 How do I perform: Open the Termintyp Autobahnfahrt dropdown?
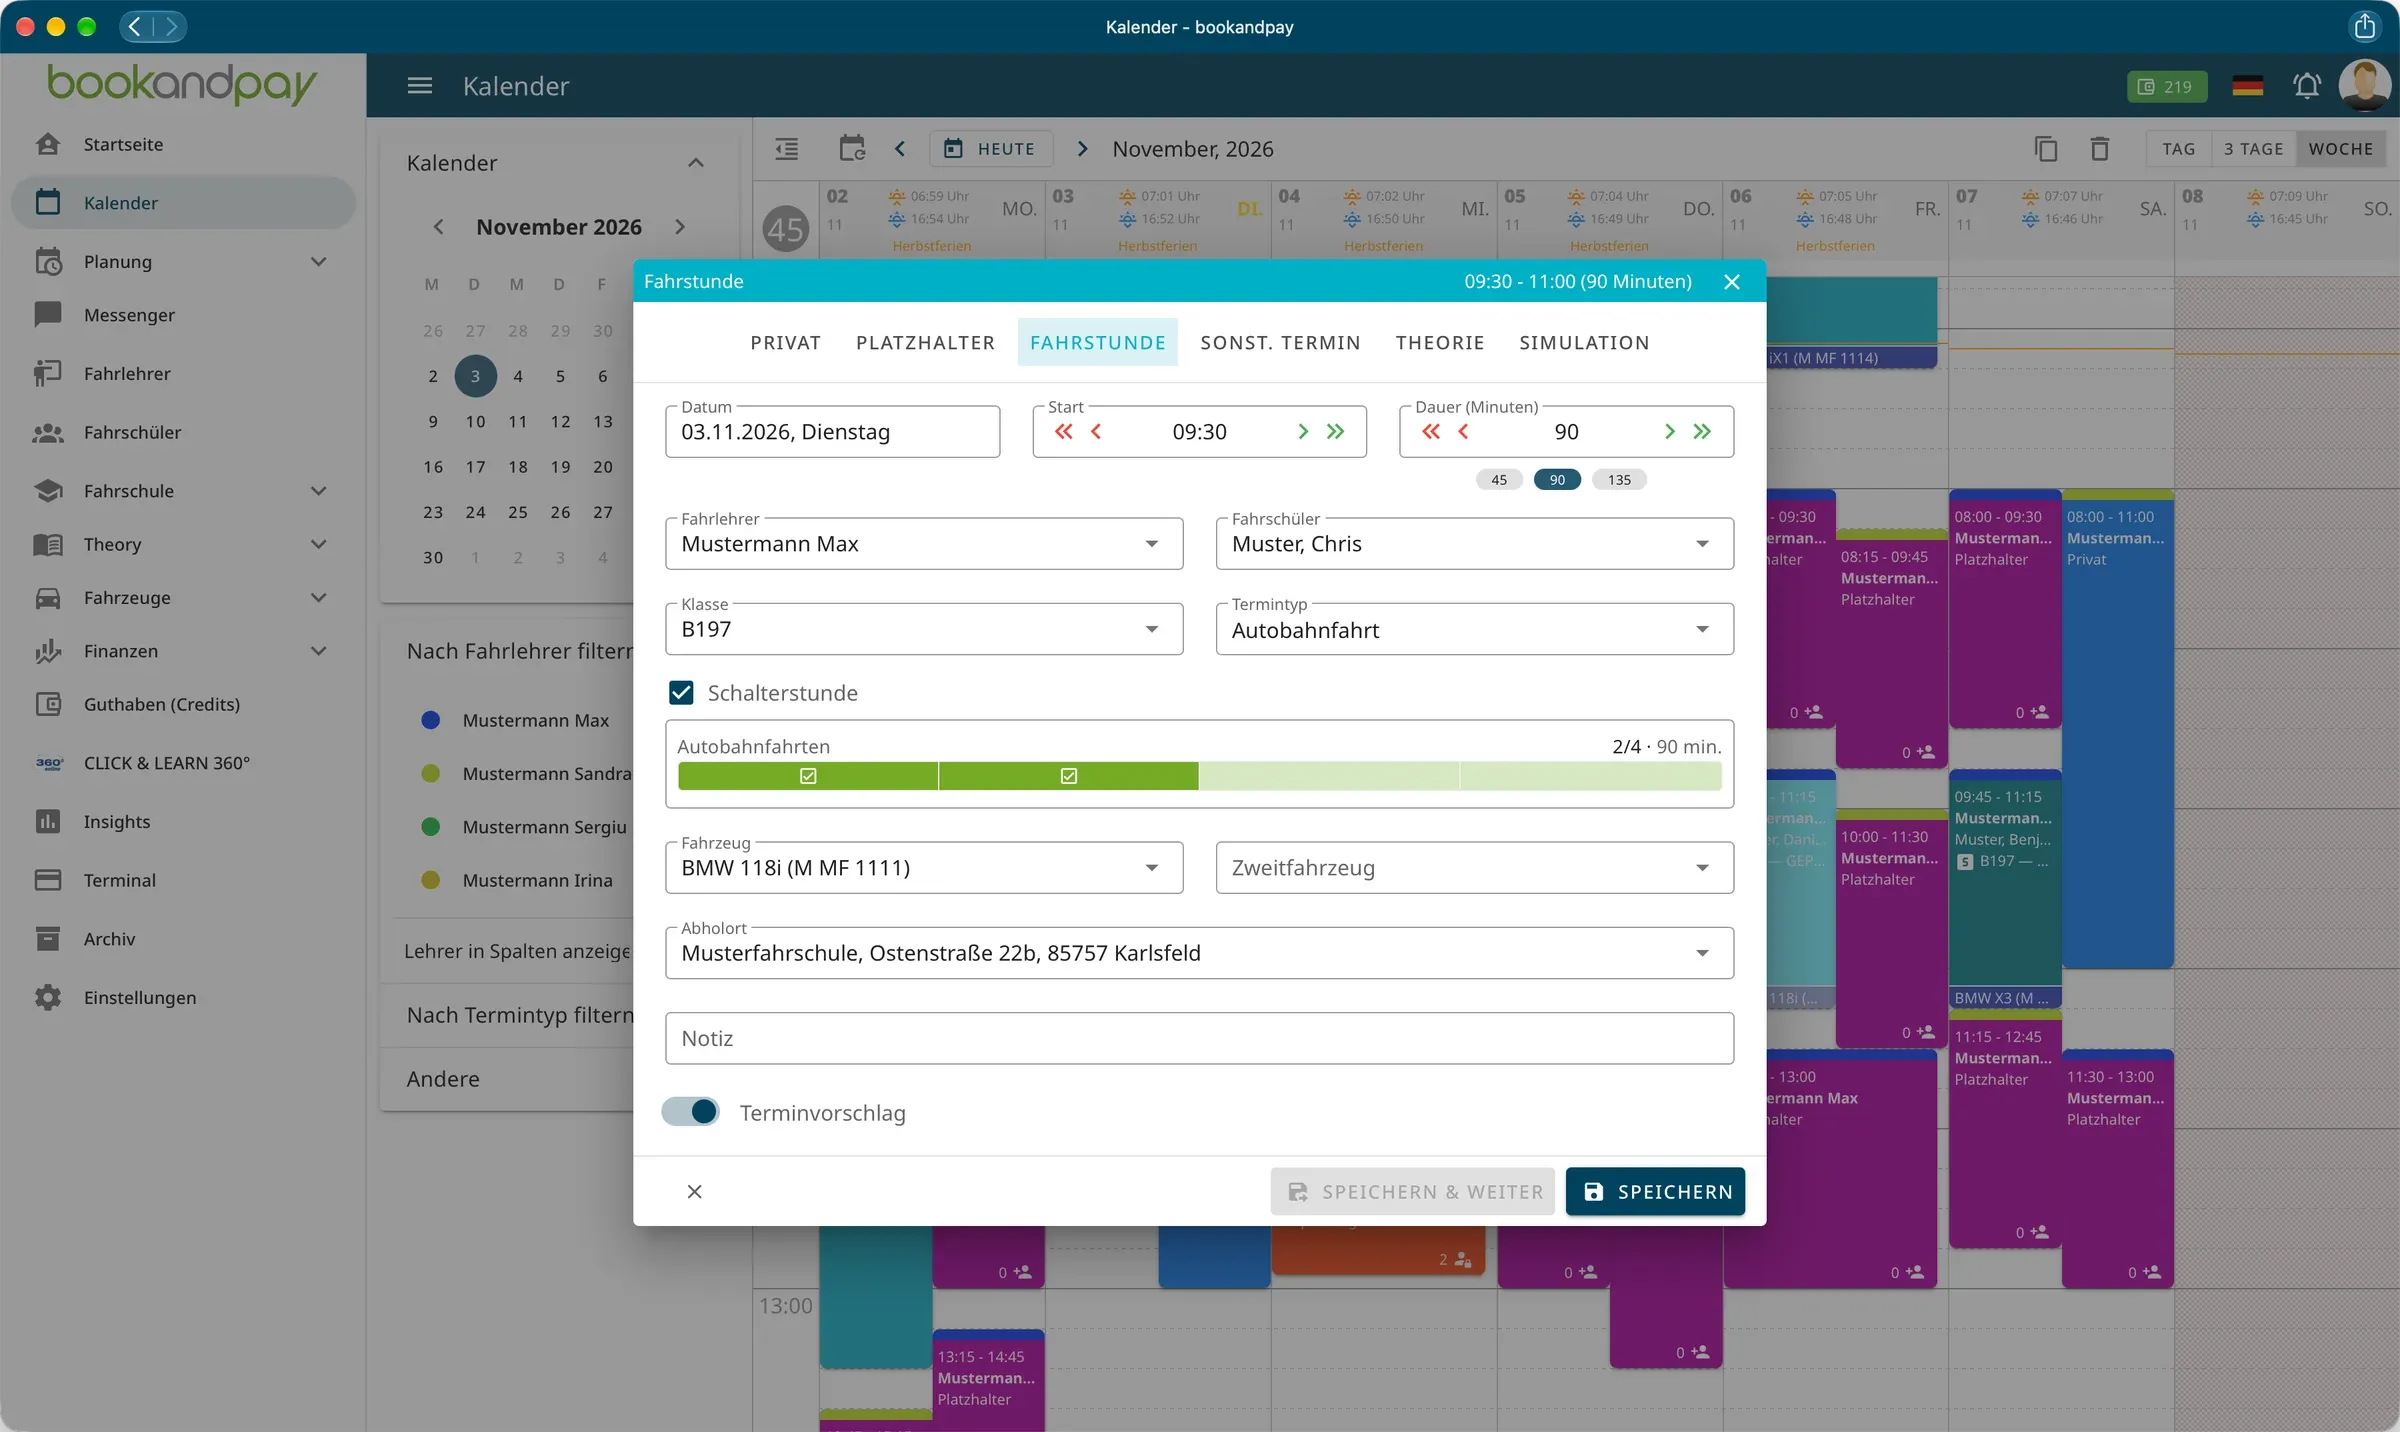click(1474, 629)
